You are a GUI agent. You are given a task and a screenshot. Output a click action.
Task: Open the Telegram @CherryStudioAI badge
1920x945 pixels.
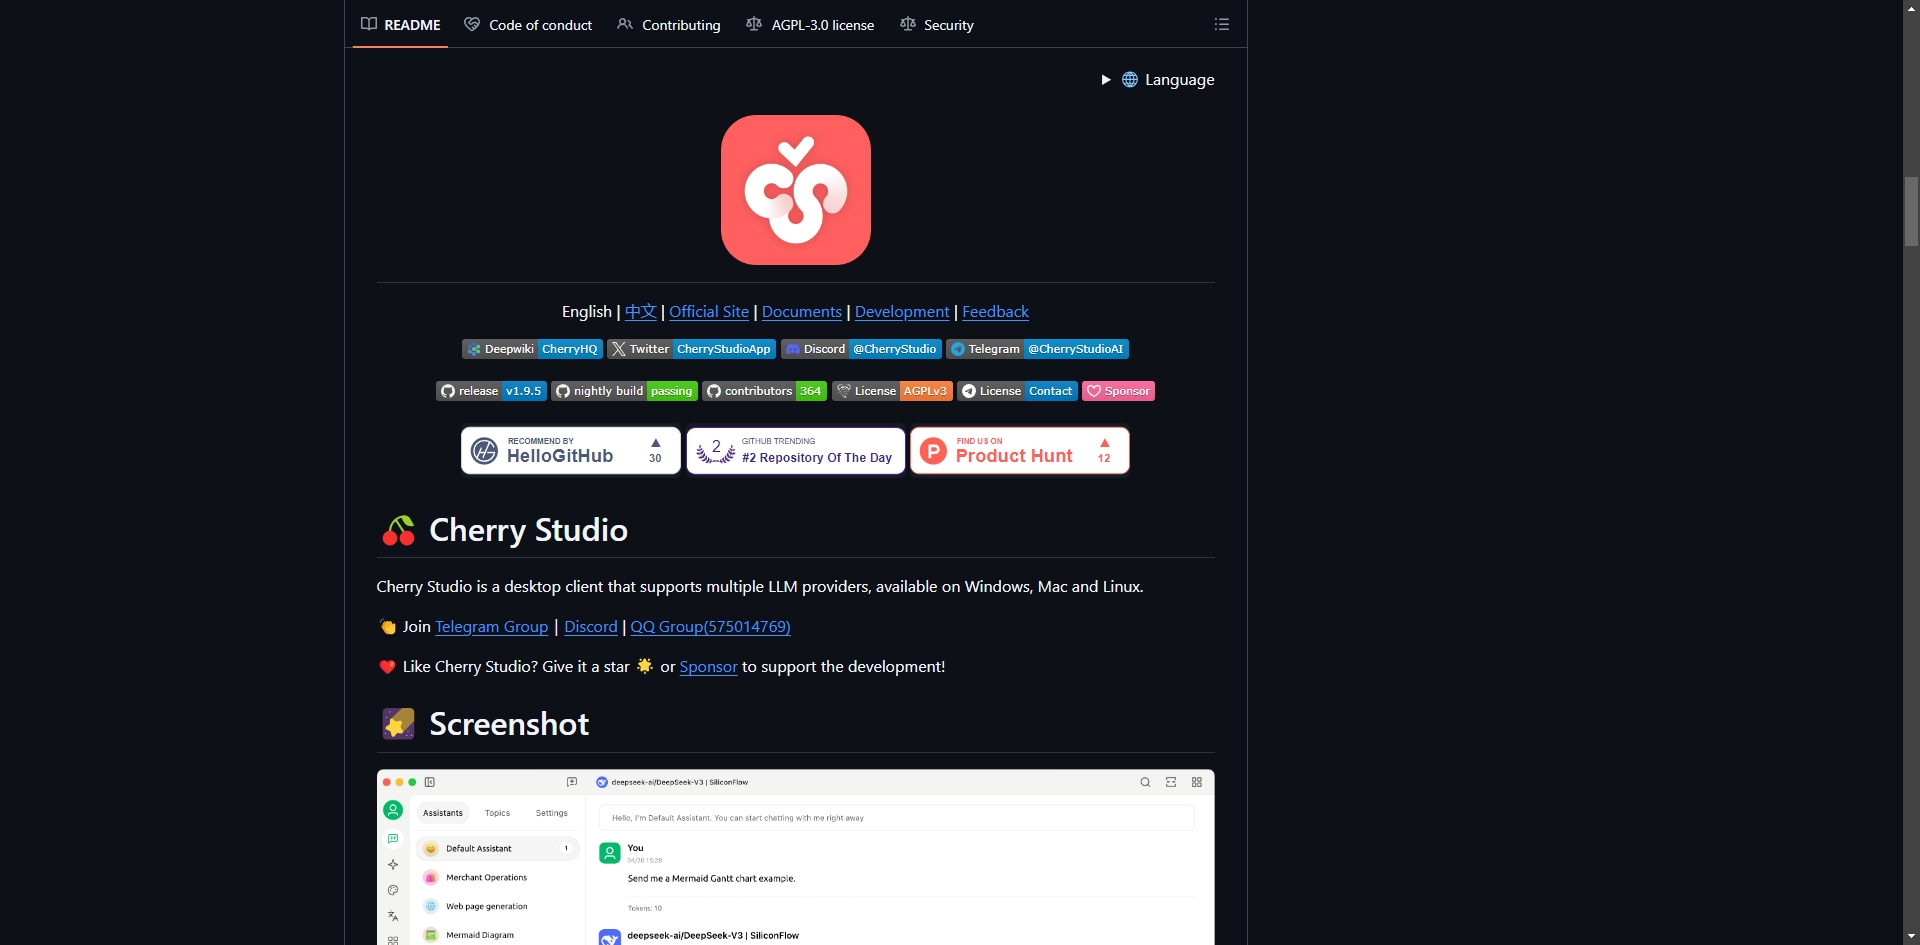coord(1037,349)
